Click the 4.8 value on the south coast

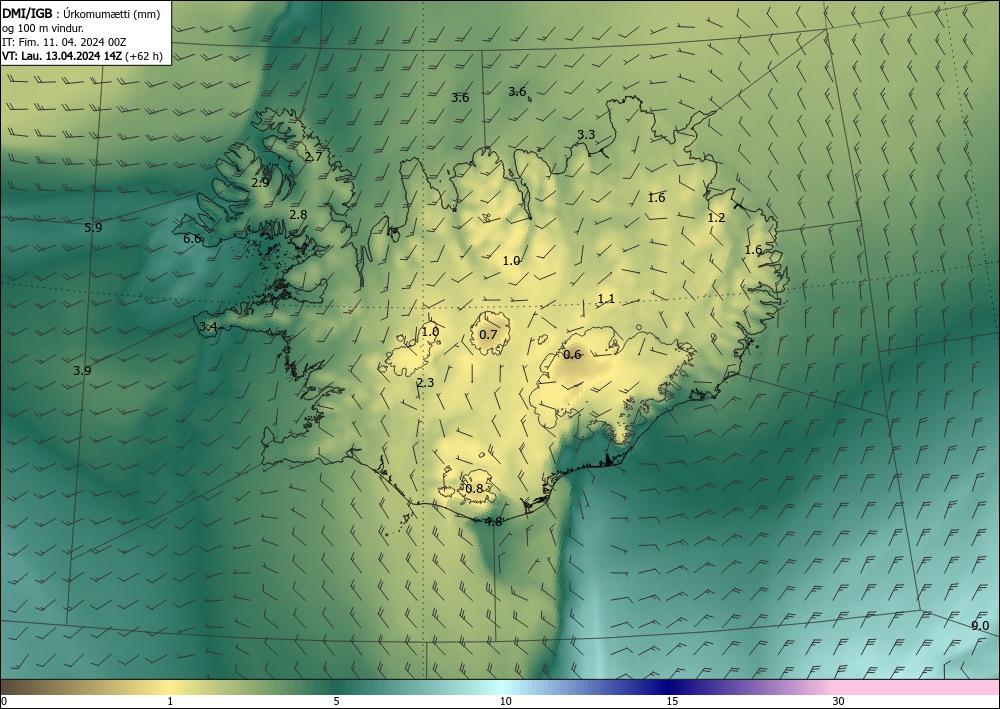[x=494, y=522]
